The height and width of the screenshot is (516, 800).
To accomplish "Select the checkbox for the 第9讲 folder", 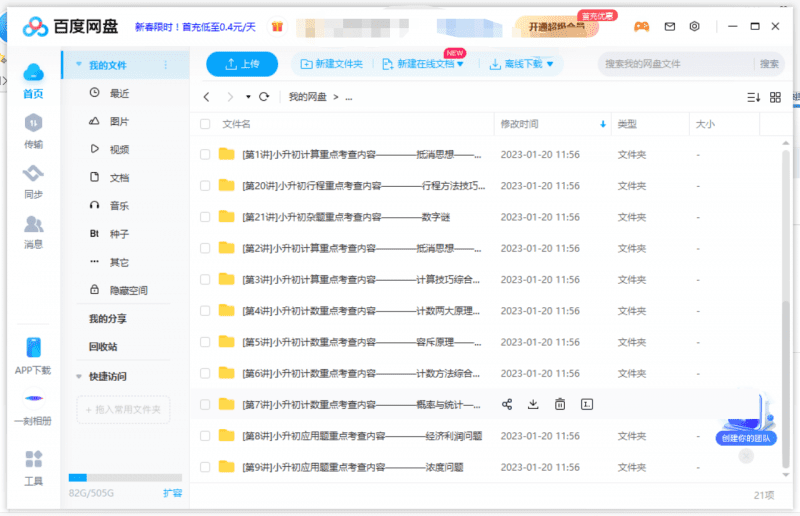I will click(x=205, y=466).
